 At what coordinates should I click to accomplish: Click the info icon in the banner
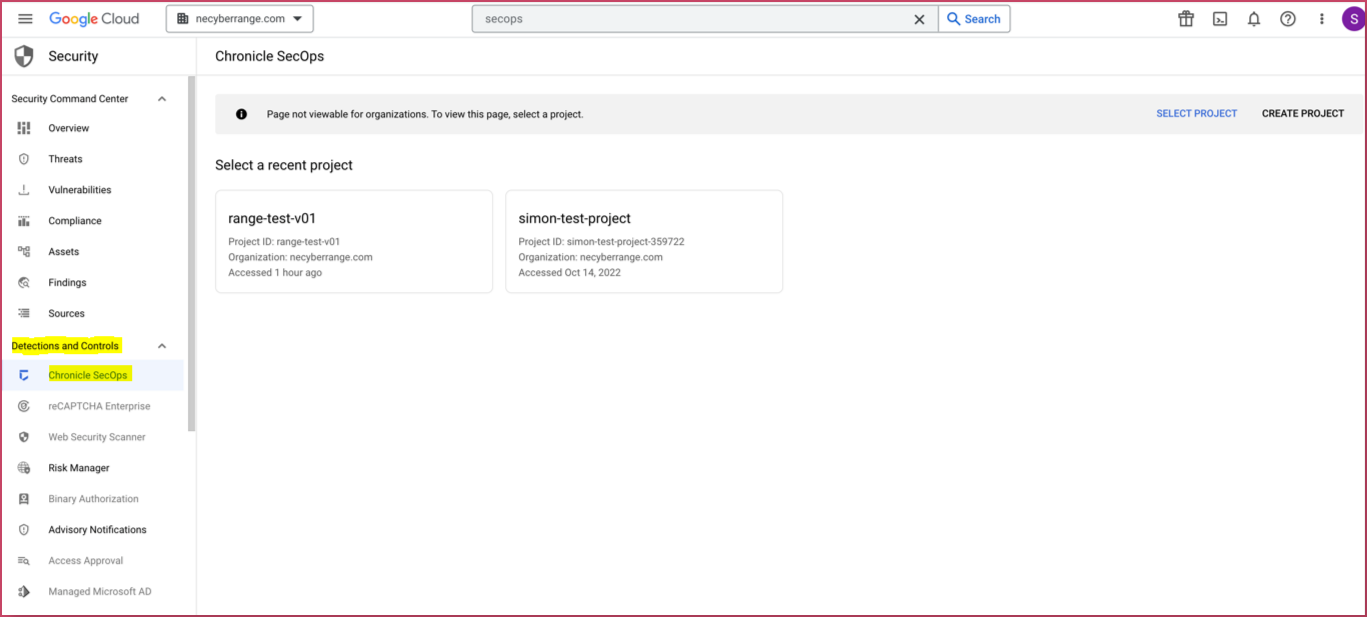[x=241, y=114]
